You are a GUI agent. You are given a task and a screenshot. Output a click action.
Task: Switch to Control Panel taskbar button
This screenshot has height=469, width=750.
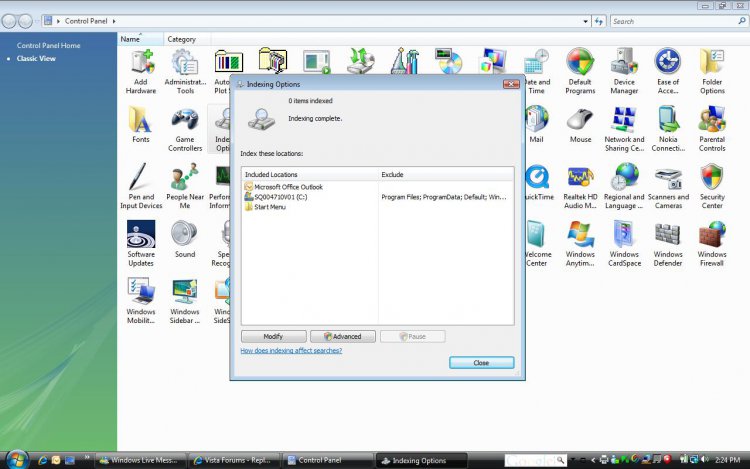(x=328, y=460)
